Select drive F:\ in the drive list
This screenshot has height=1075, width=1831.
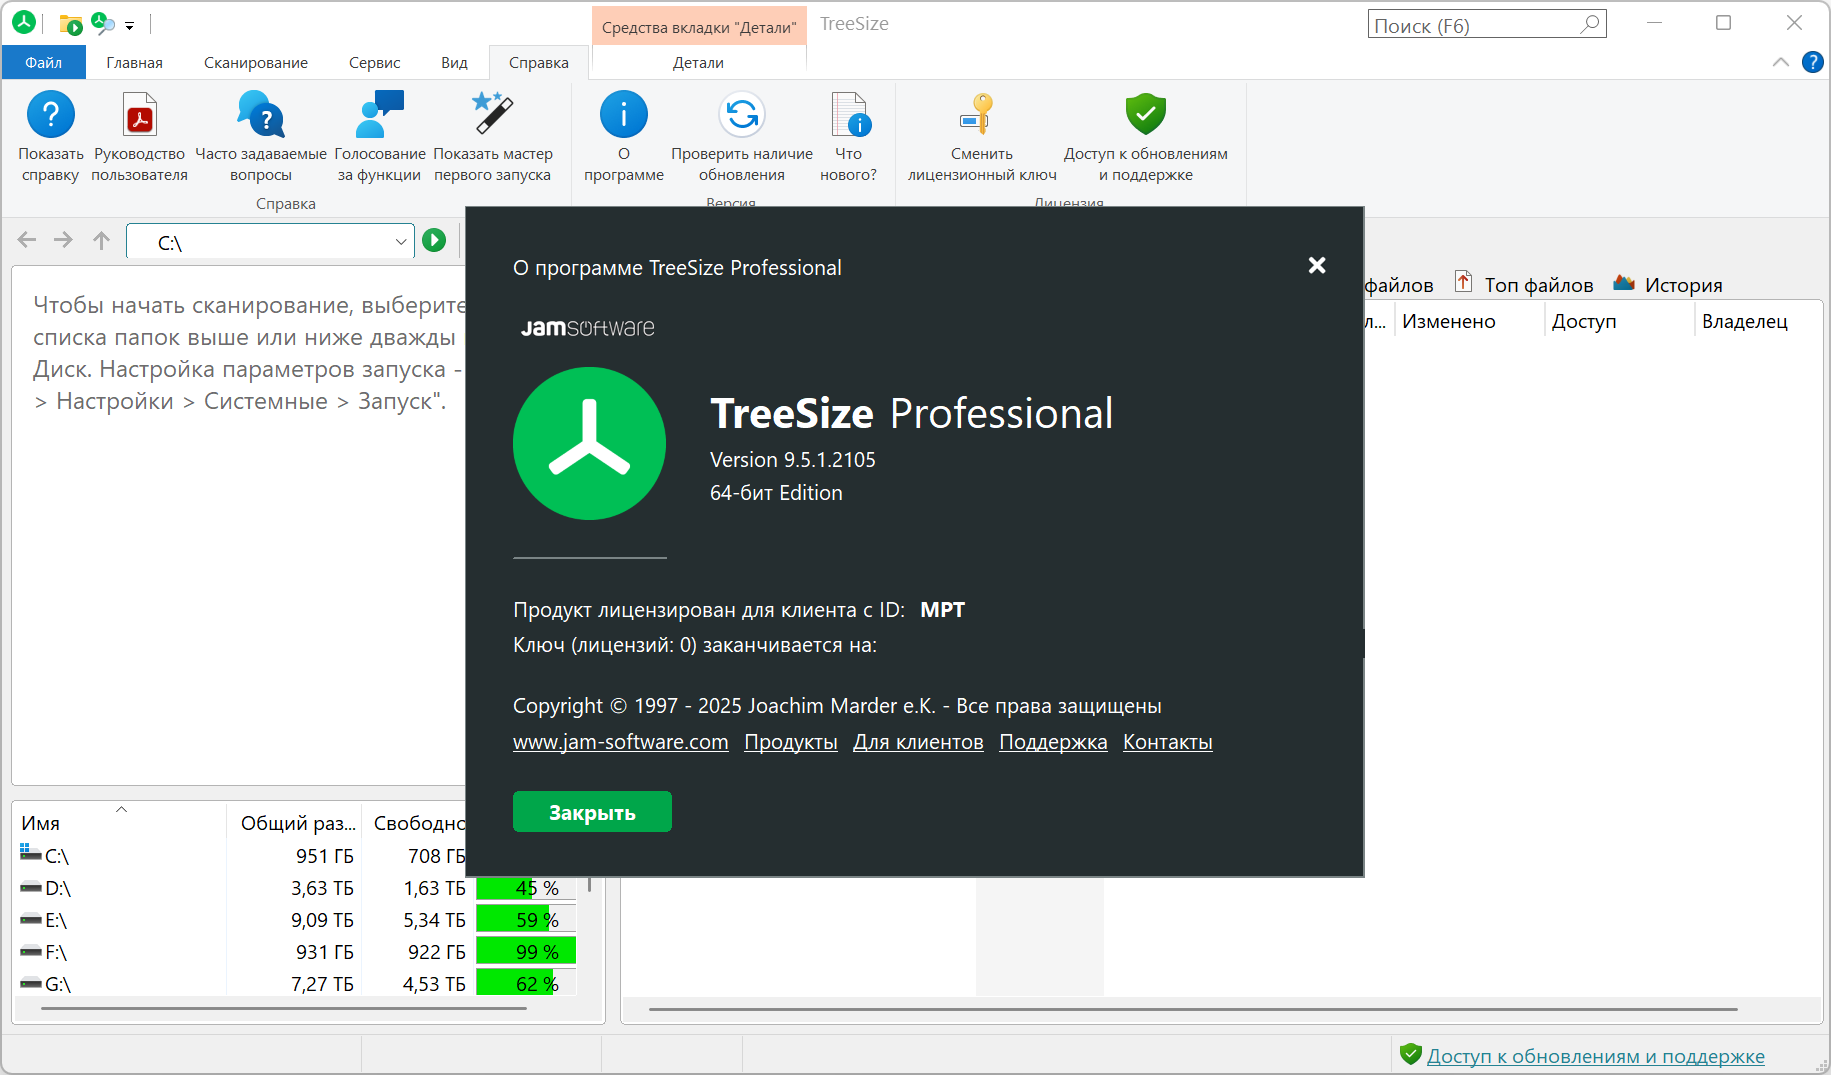(x=56, y=952)
